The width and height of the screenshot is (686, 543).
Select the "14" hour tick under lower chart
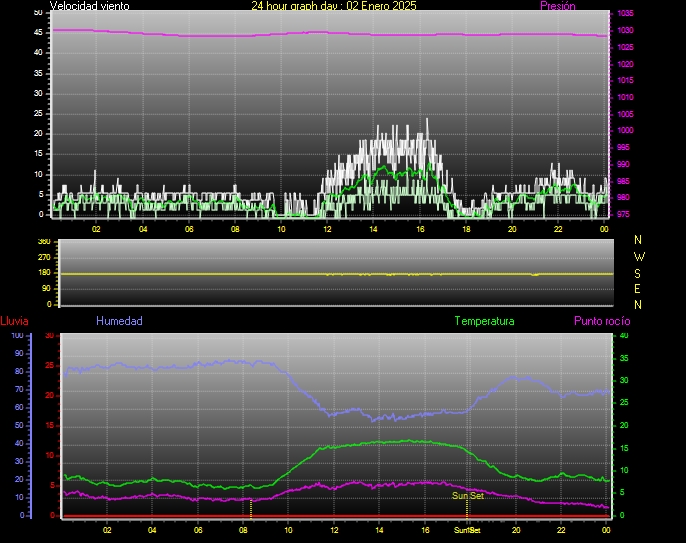[x=379, y=530]
